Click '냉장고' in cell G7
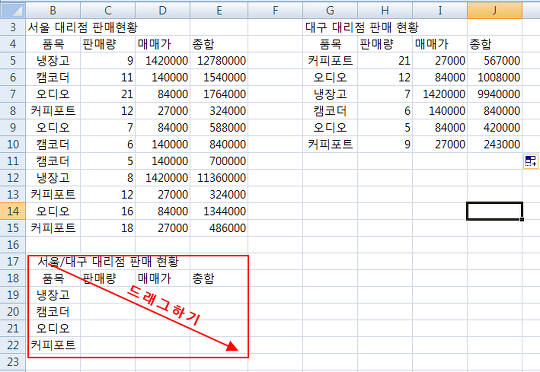Viewport: 540px width, 372px height. tap(330, 94)
